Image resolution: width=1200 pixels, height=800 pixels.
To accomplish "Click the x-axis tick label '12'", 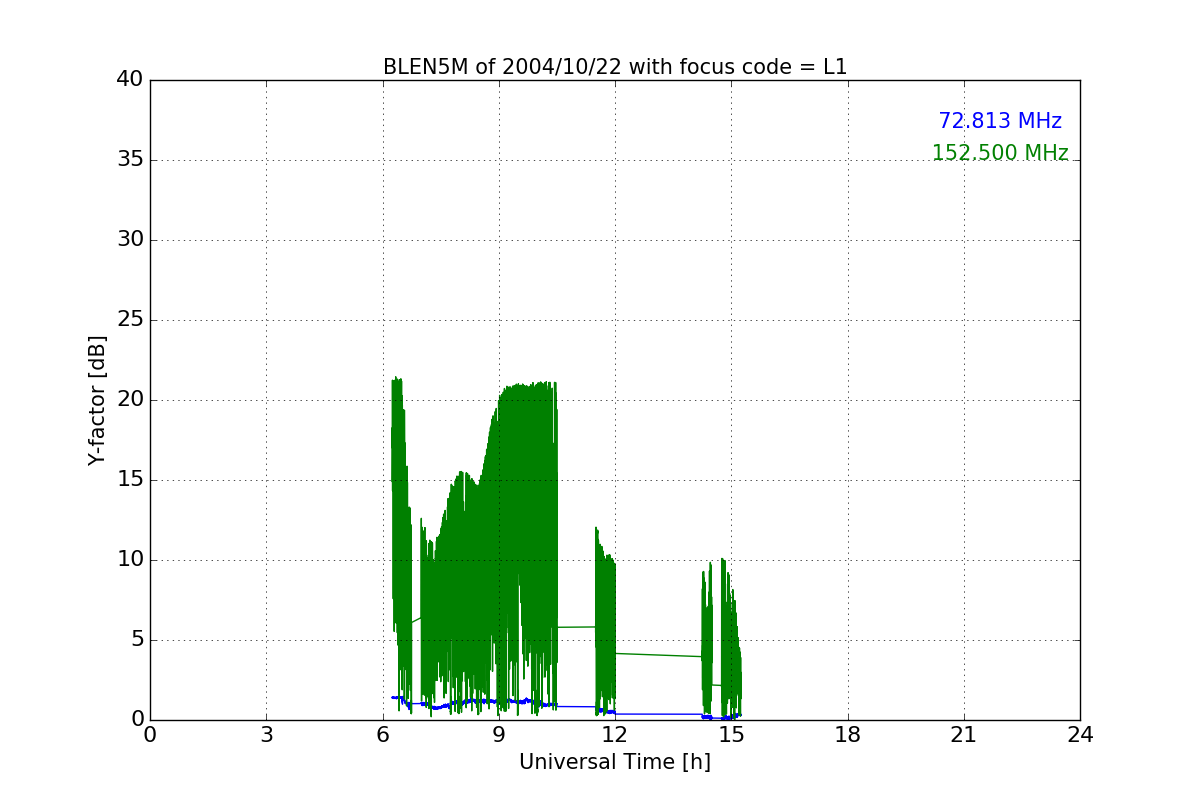I will (615, 735).
